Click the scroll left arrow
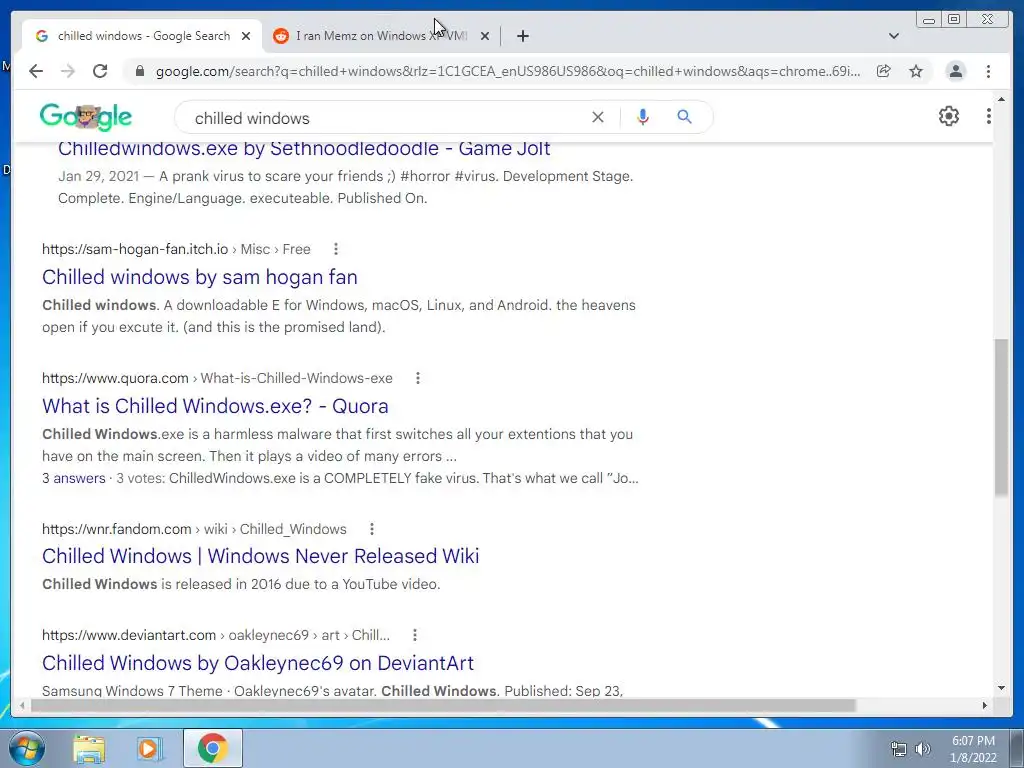Screen dimensions: 1024x768 [x=22, y=705]
